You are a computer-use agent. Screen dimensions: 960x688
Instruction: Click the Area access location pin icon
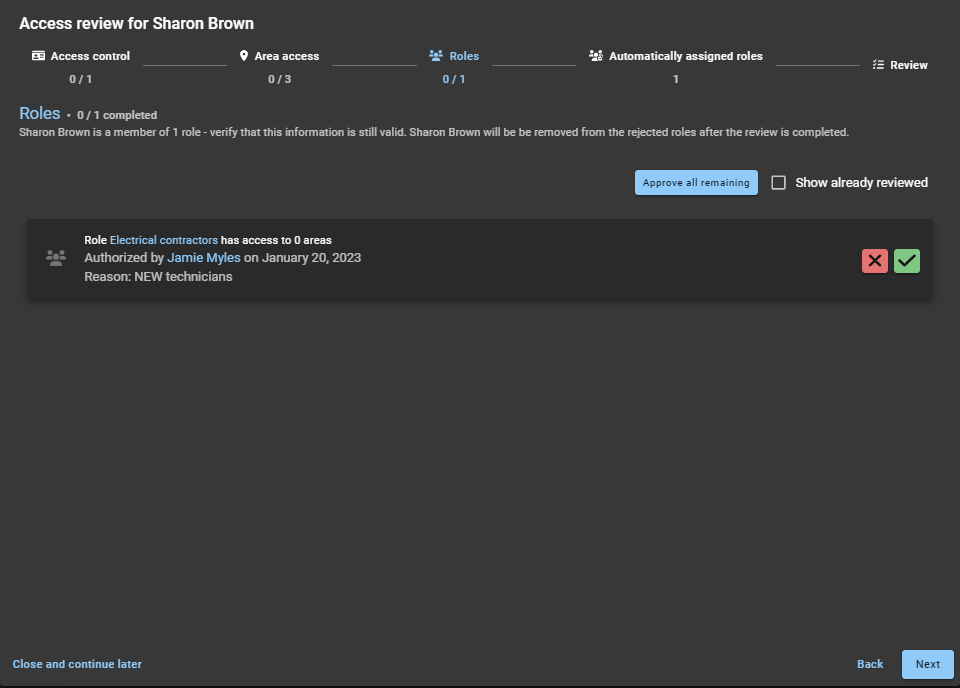244,56
